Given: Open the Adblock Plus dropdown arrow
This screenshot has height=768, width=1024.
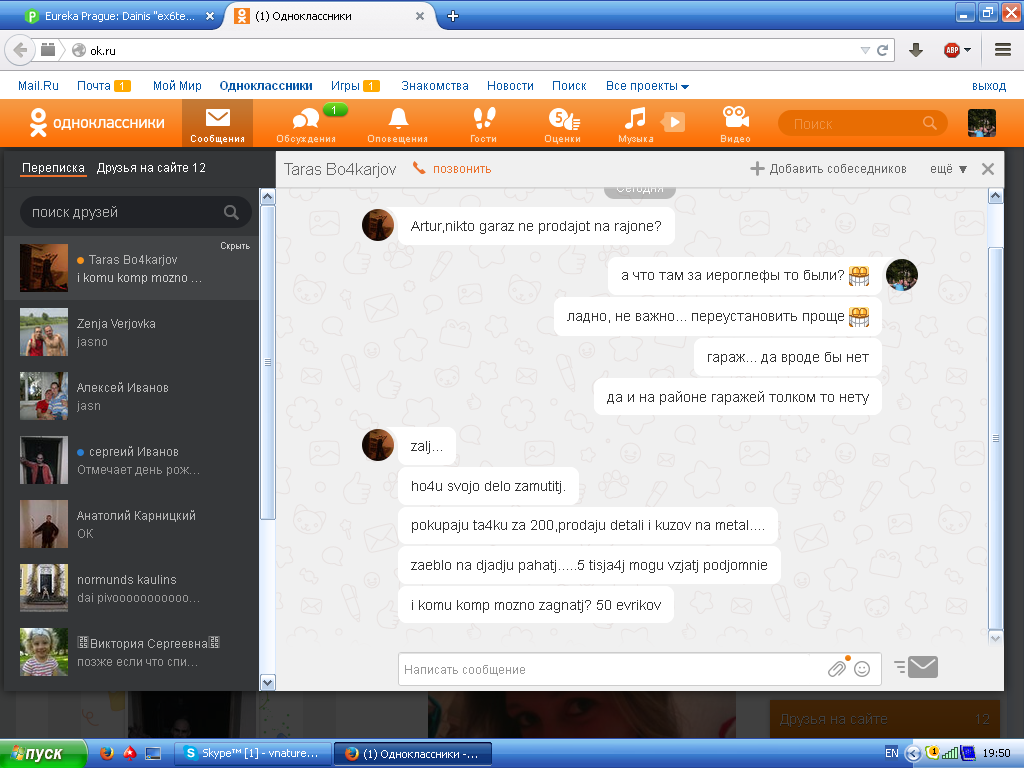Looking at the screenshot, I should [x=967, y=50].
